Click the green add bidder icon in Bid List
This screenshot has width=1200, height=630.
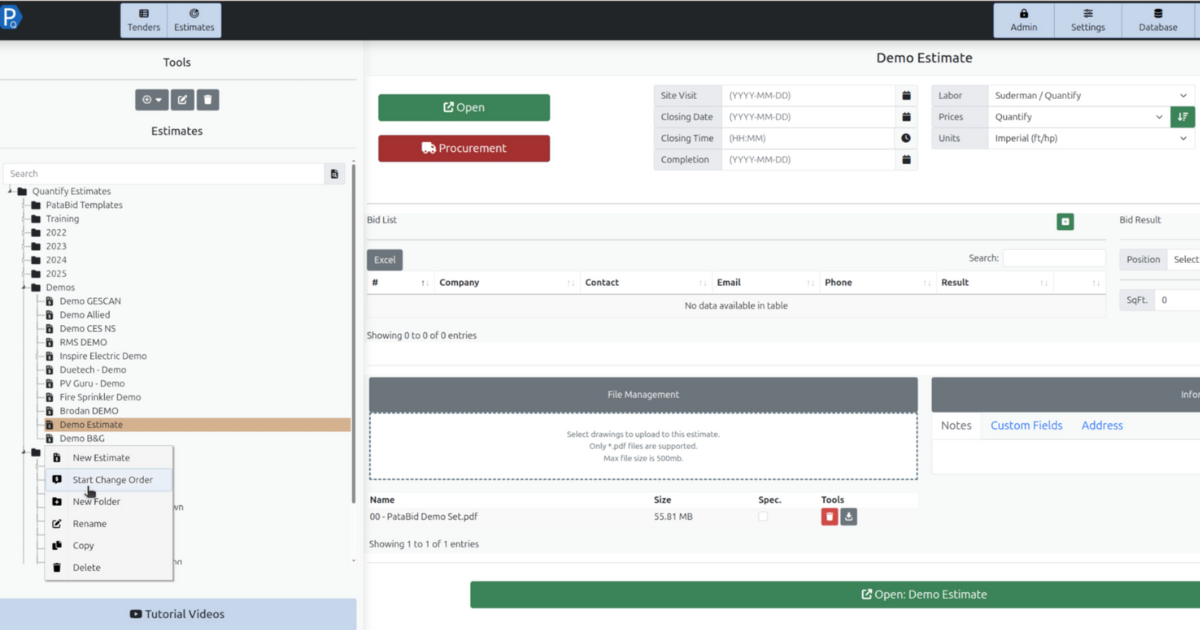coord(1065,222)
